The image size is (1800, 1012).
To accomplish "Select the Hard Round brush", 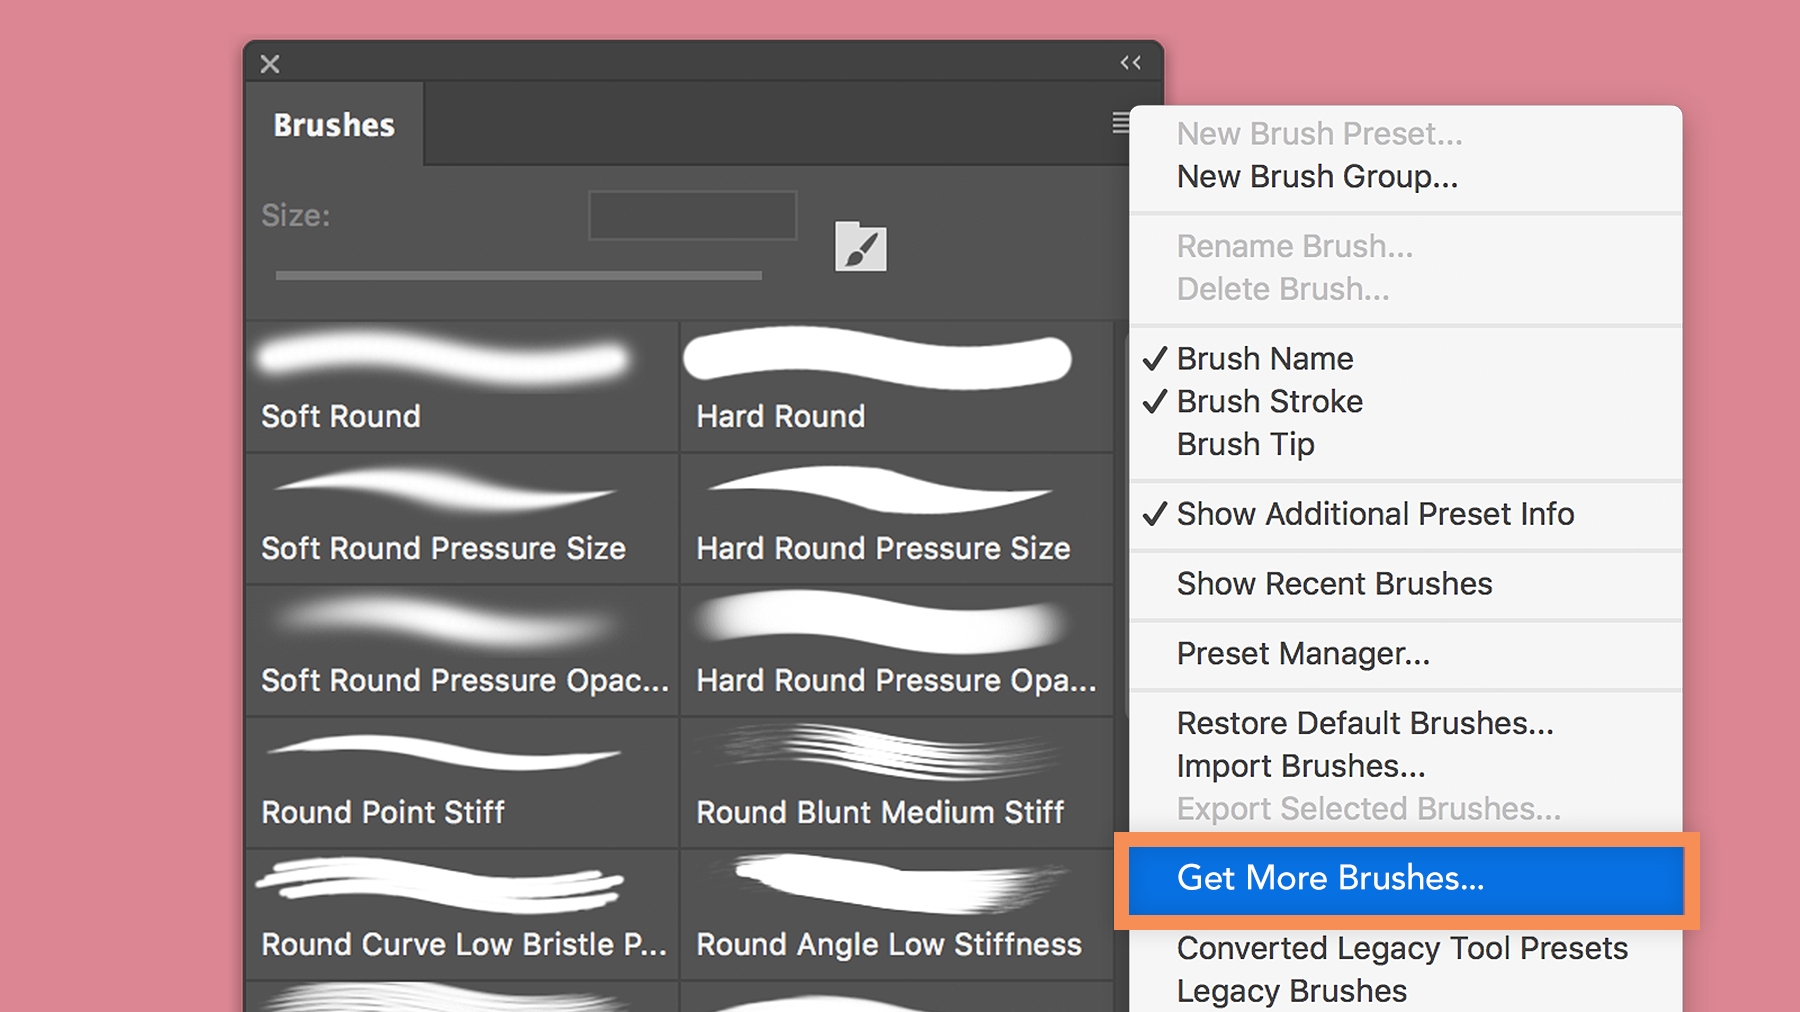I will 897,385.
